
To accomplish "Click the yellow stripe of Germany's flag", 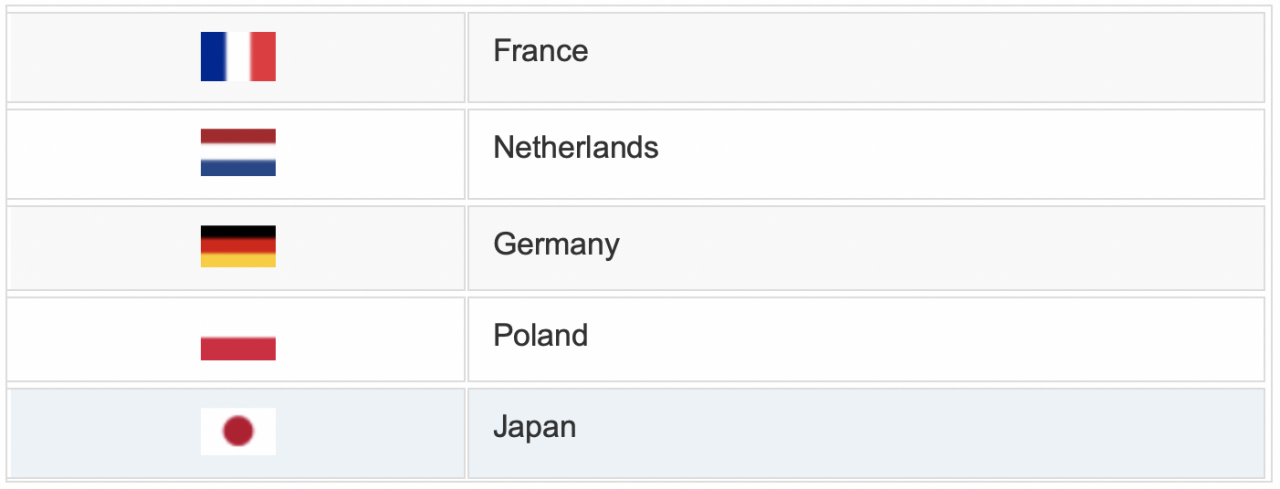I will tap(238, 260).
